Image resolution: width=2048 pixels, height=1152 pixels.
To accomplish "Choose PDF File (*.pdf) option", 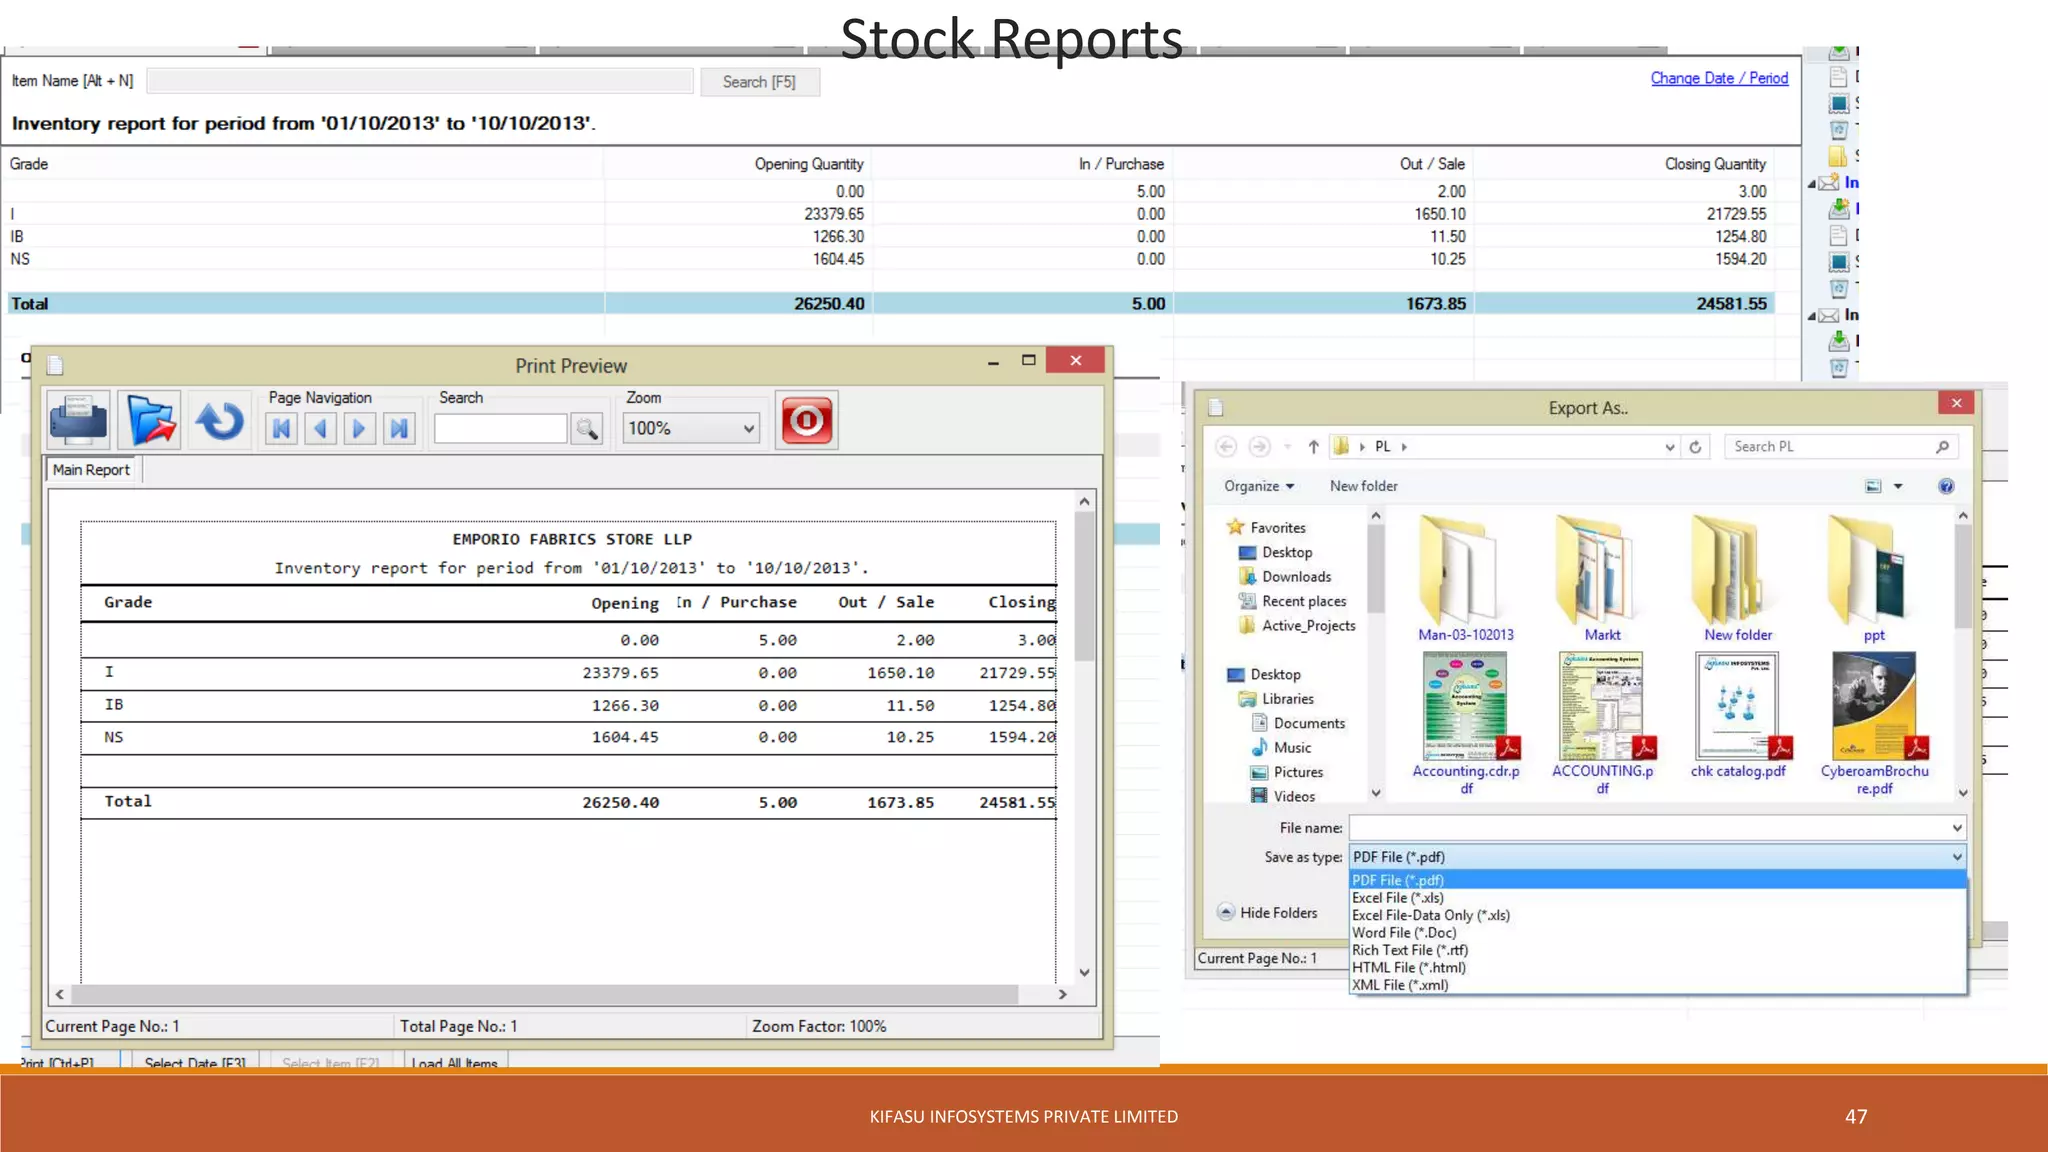I will tap(1657, 880).
